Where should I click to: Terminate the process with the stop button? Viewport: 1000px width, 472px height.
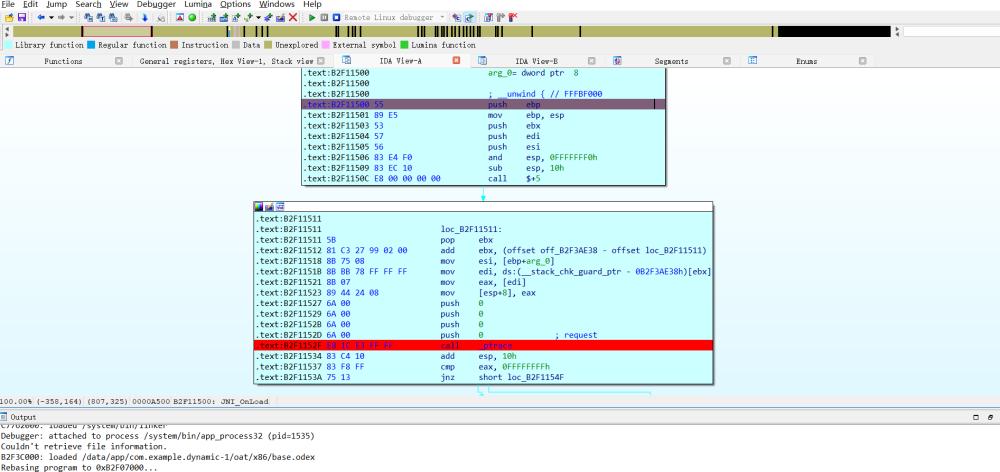click(x=336, y=18)
